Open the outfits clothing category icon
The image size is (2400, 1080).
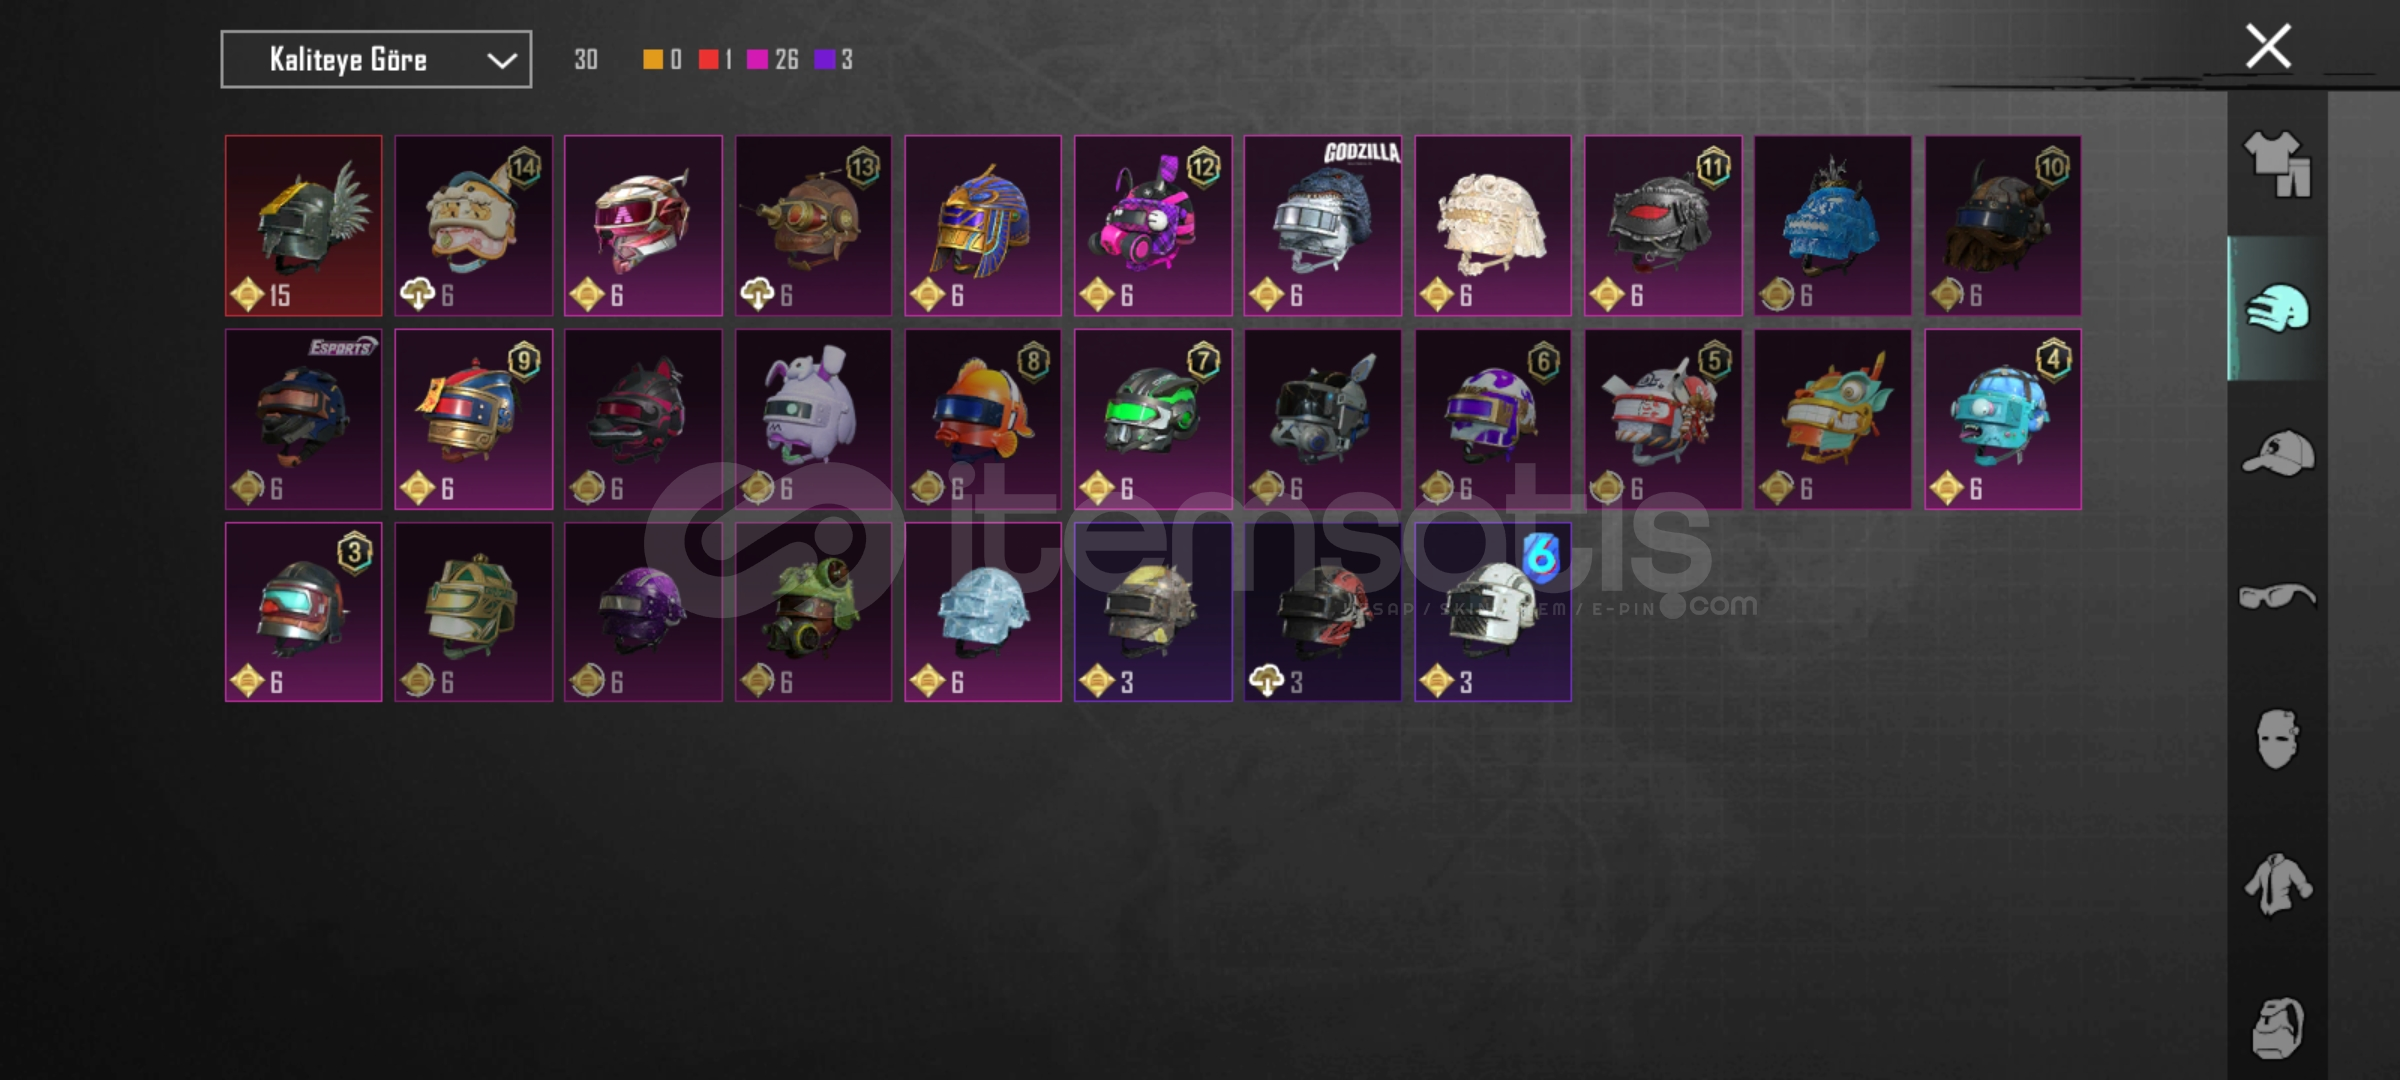tap(2278, 164)
